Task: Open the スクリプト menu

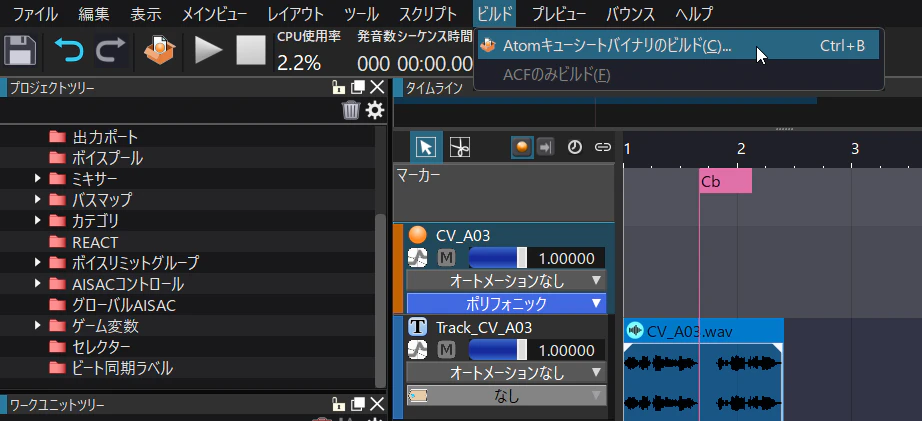Action: [428, 13]
